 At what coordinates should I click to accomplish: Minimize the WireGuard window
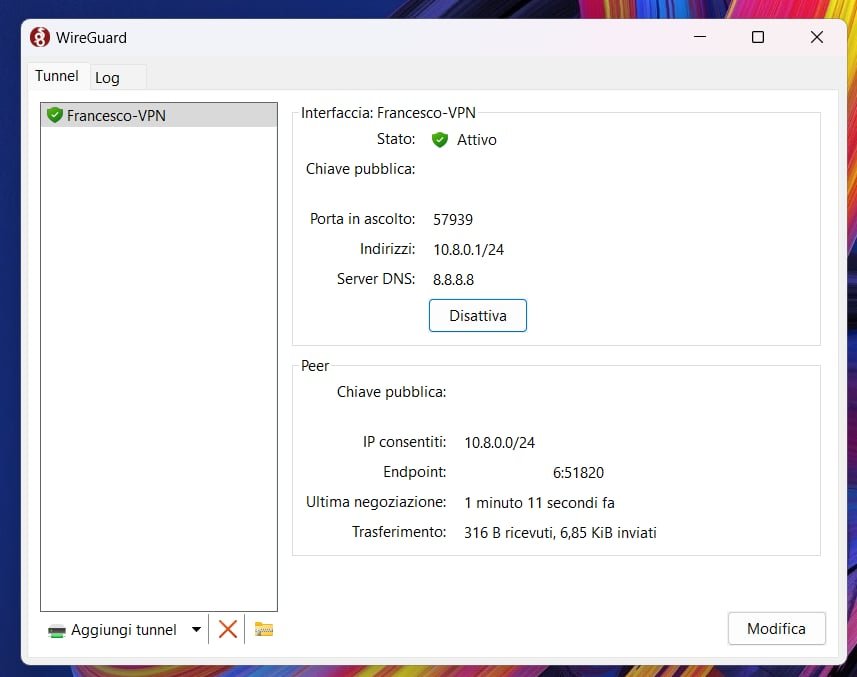coord(699,38)
